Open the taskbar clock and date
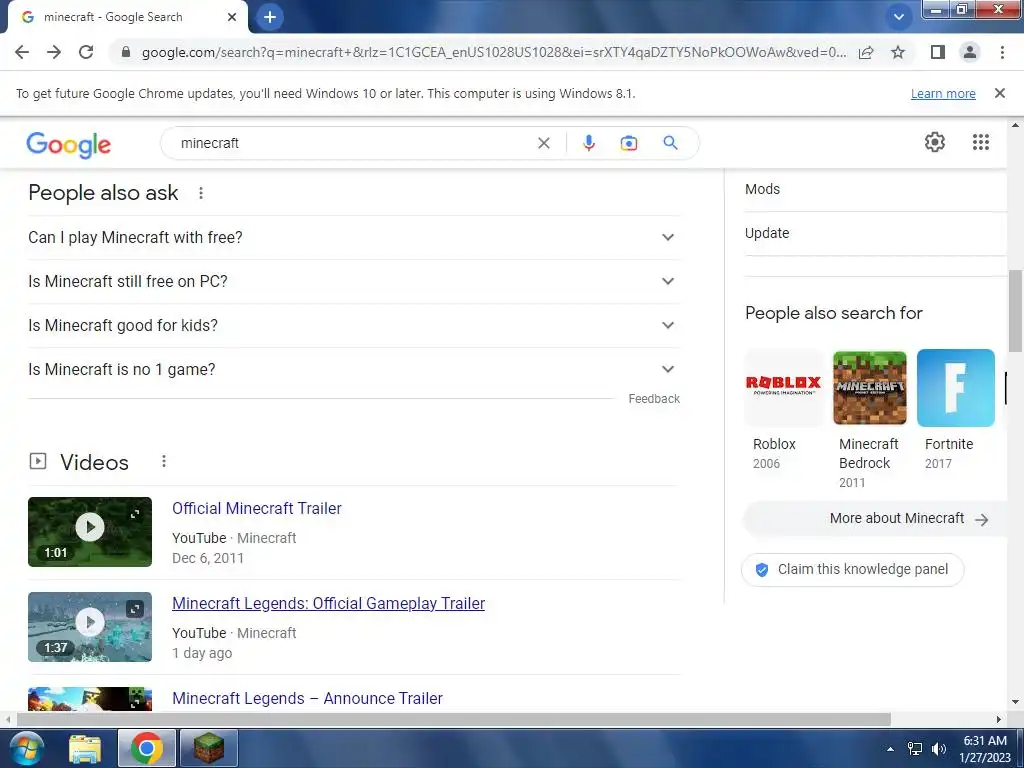The width and height of the screenshot is (1024, 768). (x=985, y=749)
